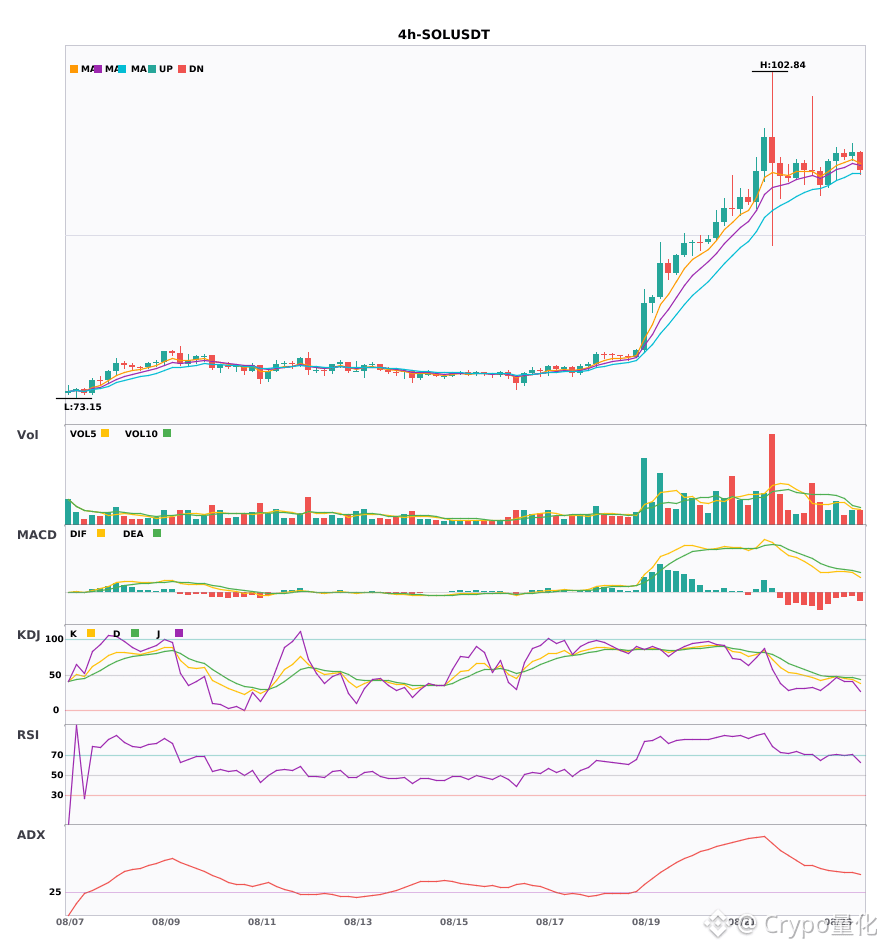Click the 08/19 date label

point(646,922)
